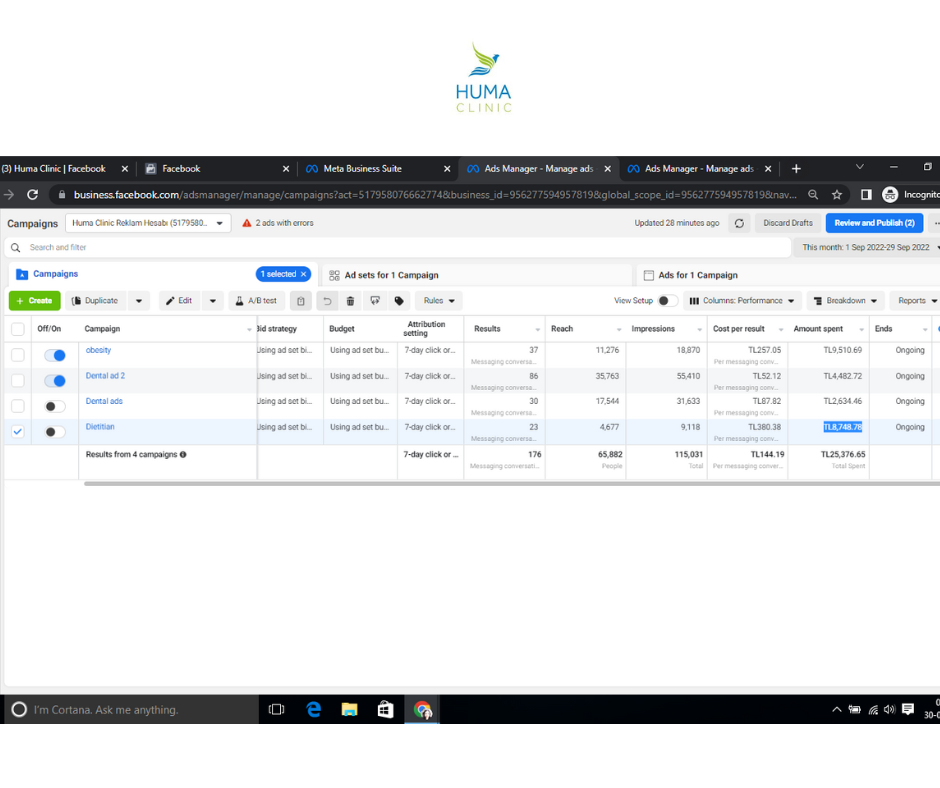Click the green Create button
This screenshot has width=940, height=788.
35,301
